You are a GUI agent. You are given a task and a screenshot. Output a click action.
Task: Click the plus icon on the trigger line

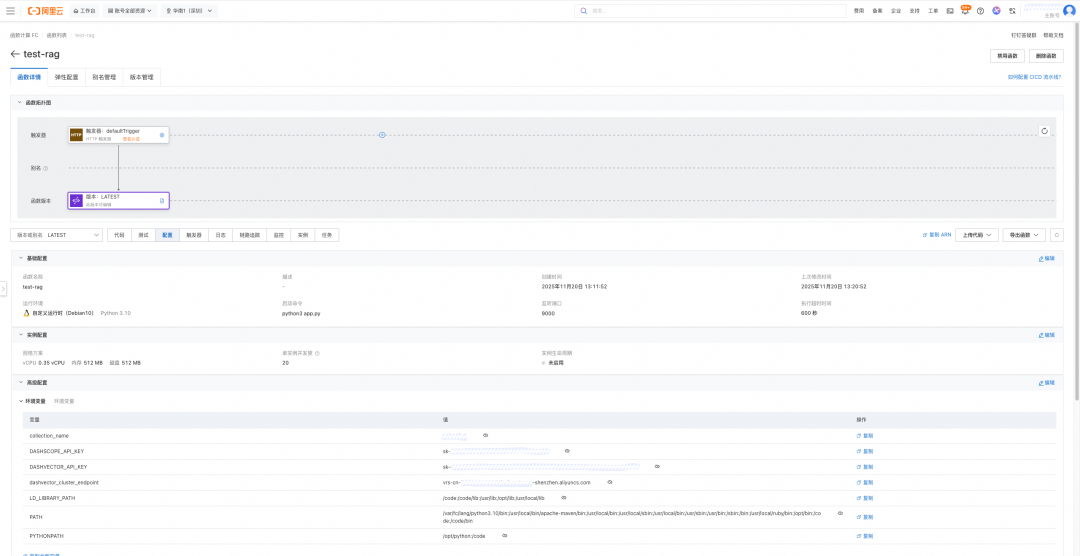click(382, 134)
